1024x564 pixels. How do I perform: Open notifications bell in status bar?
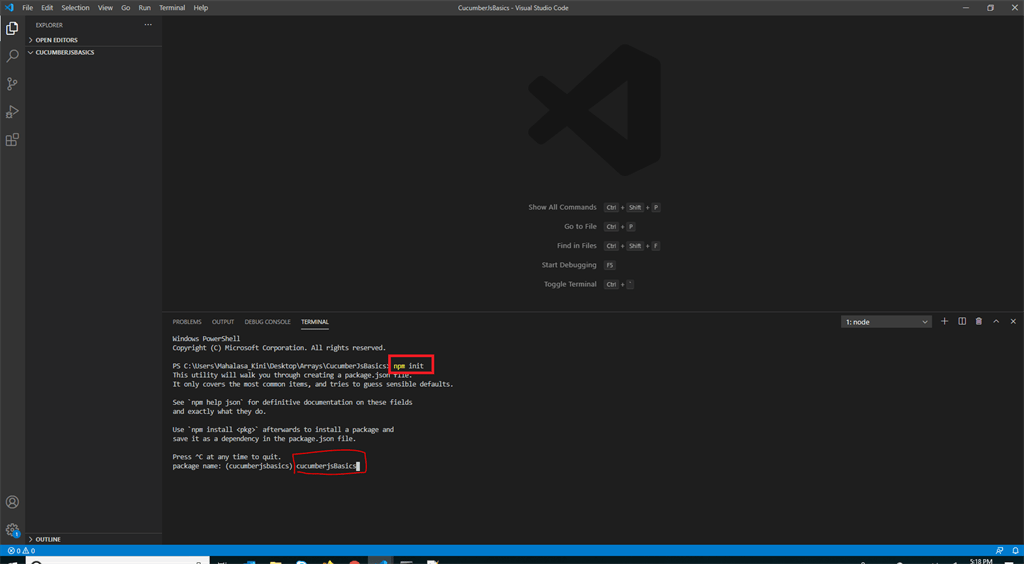pos(1015,550)
